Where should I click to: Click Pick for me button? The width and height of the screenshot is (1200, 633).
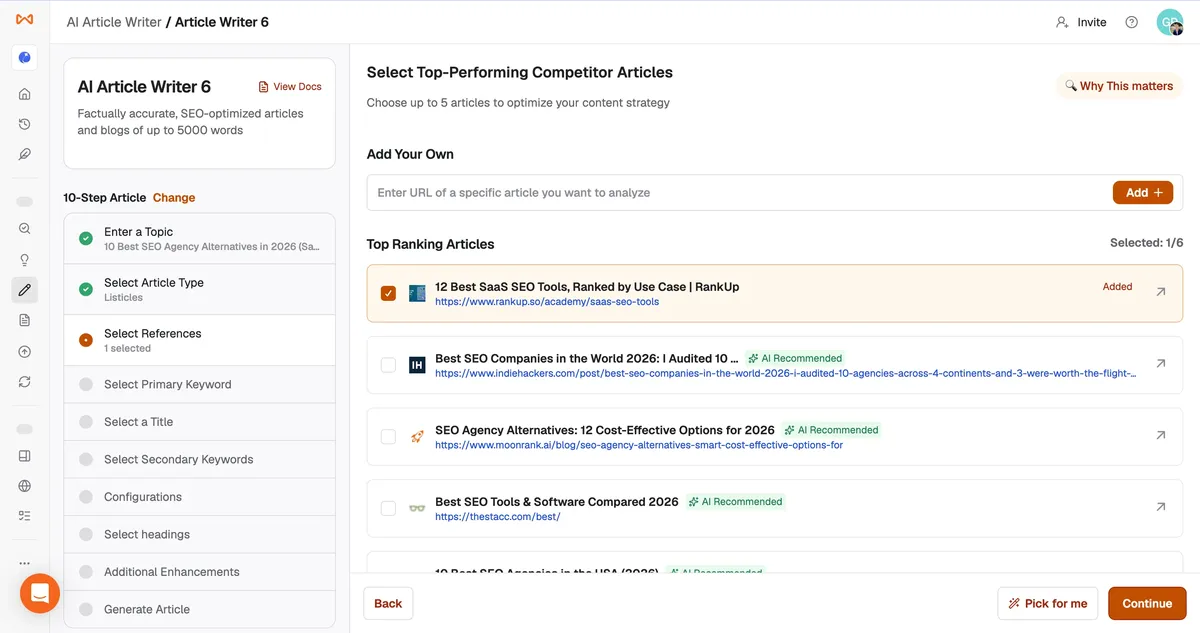pyautogui.click(x=1047, y=603)
